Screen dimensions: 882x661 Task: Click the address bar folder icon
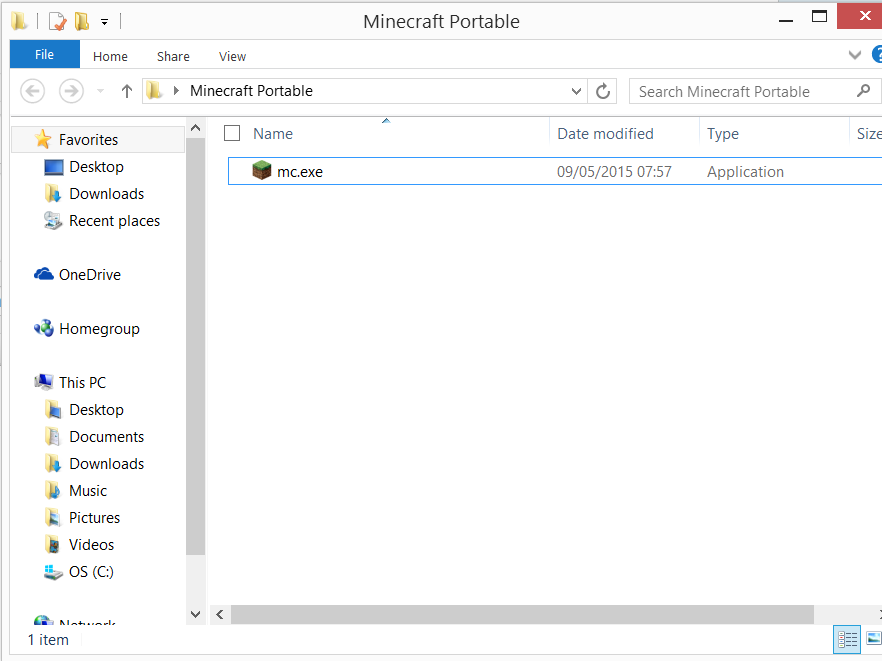[x=154, y=91]
